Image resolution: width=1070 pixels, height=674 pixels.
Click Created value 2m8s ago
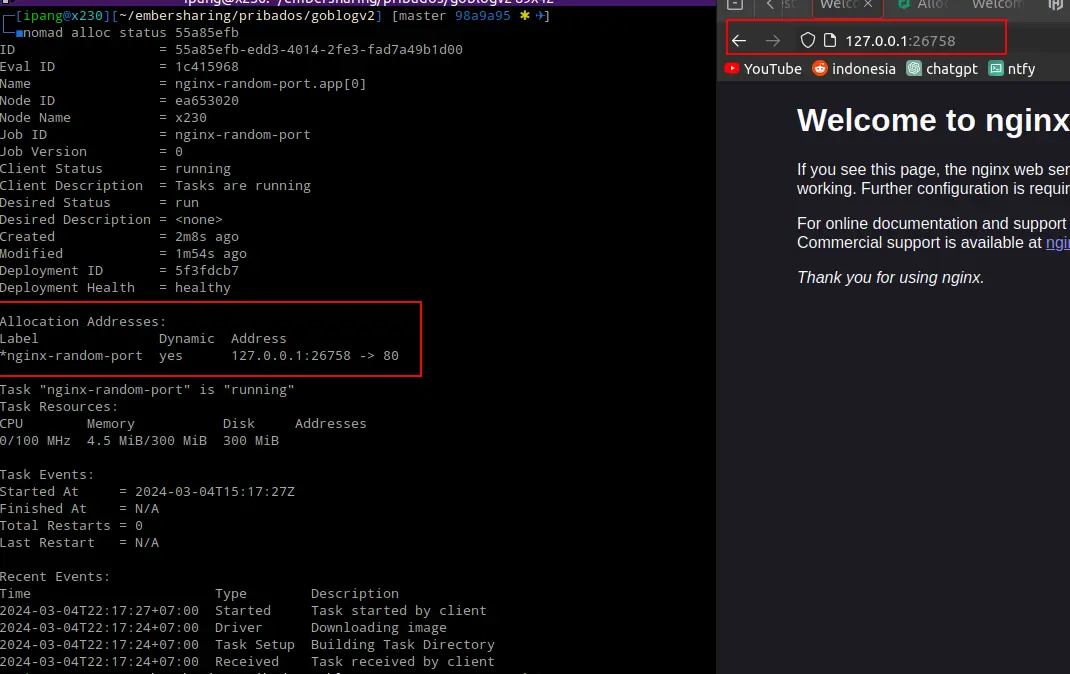click(207, 237)
